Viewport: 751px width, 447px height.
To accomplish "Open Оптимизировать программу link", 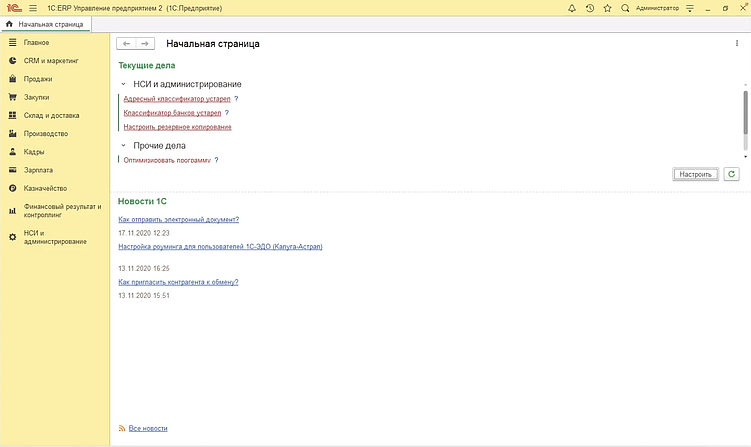I will tap(167, 160).
